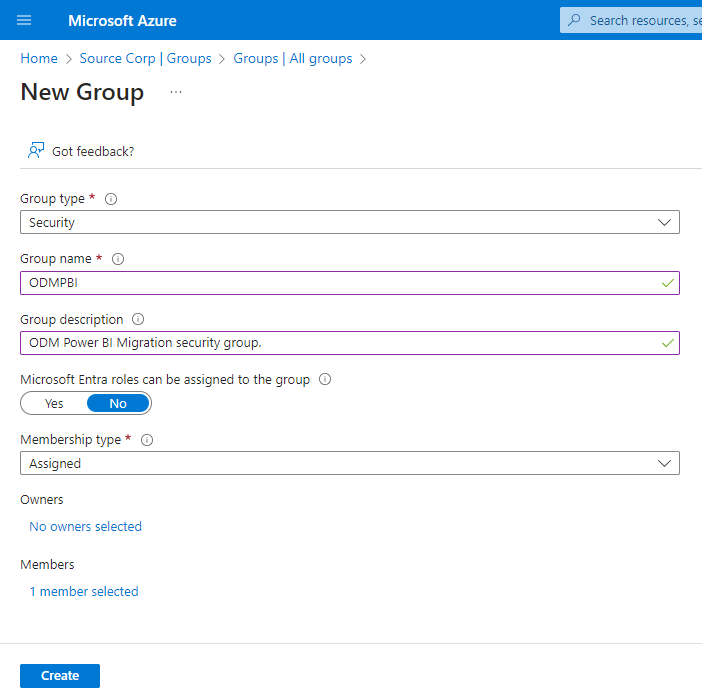Show info for Group name

click(118, 259)
